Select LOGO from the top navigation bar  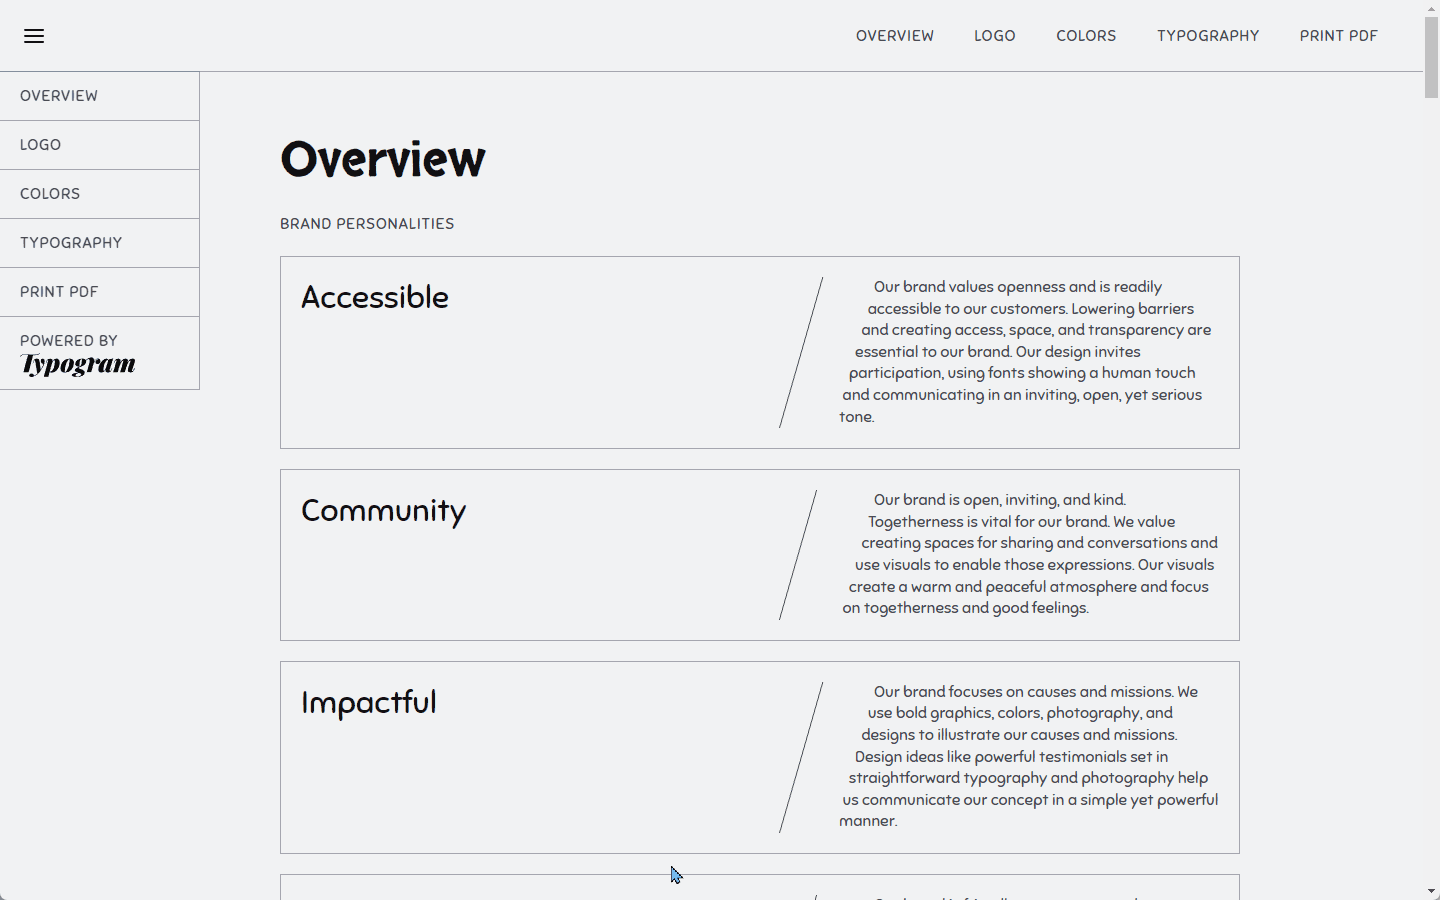click(994, 35)
